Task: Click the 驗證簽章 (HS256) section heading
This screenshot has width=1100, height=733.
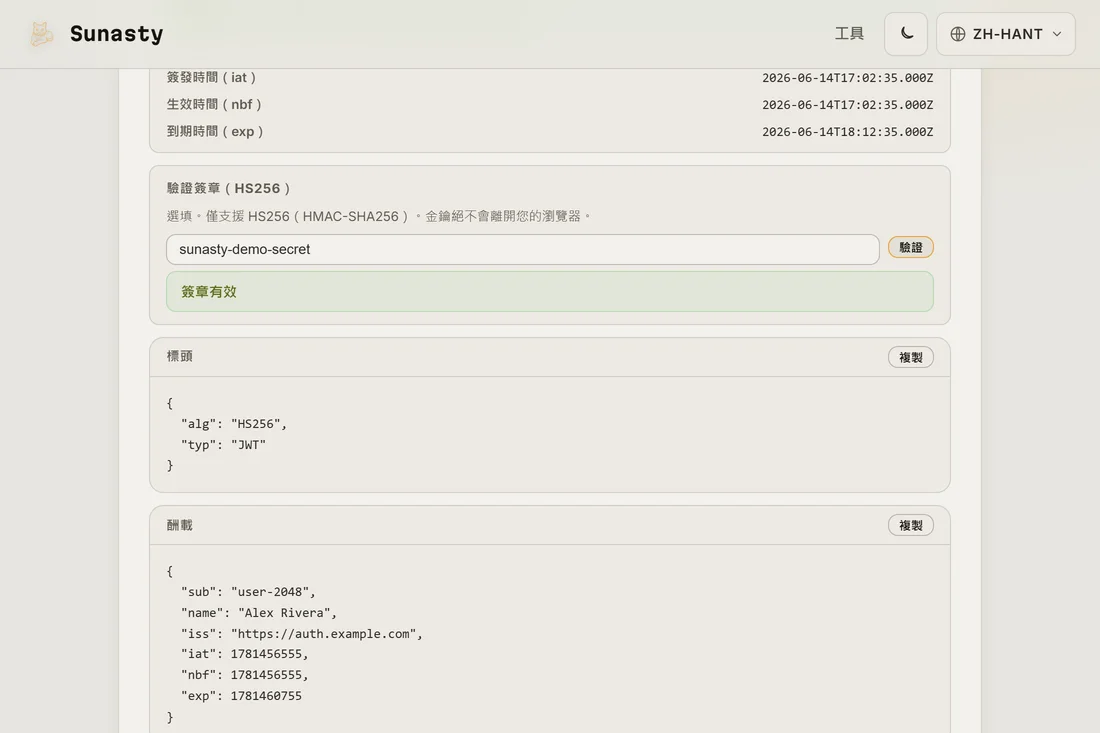Action: 228,188
